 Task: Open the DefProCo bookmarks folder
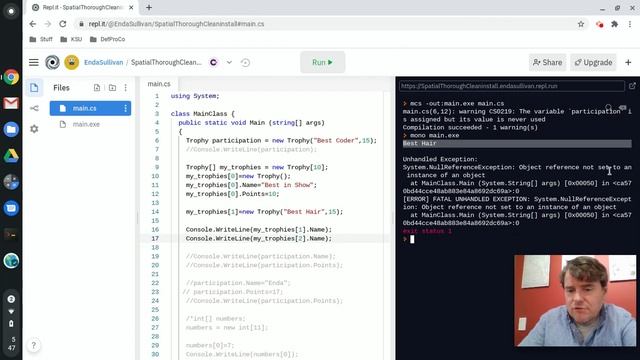click(x=107, y=39)
